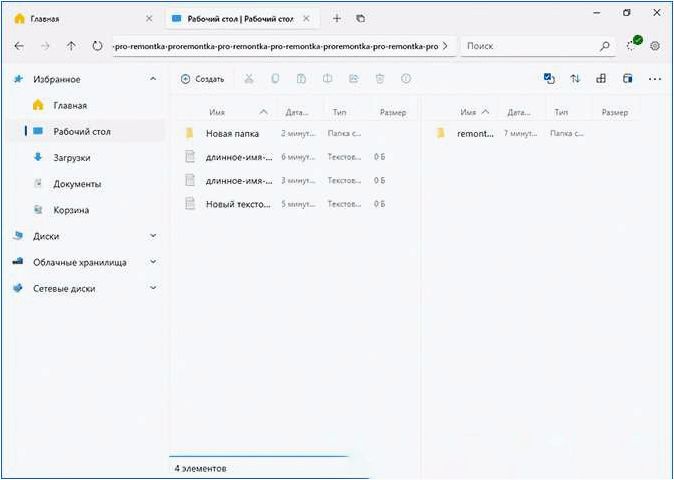
Task: Sort left pane by Тип column
Action: pos(339,113)
